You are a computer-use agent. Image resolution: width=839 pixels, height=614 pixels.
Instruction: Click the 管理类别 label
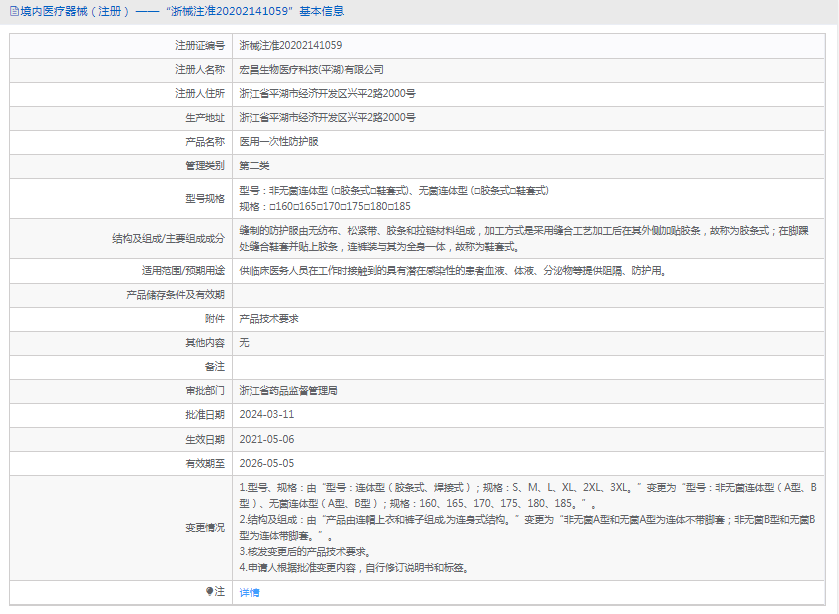point(205,166)
